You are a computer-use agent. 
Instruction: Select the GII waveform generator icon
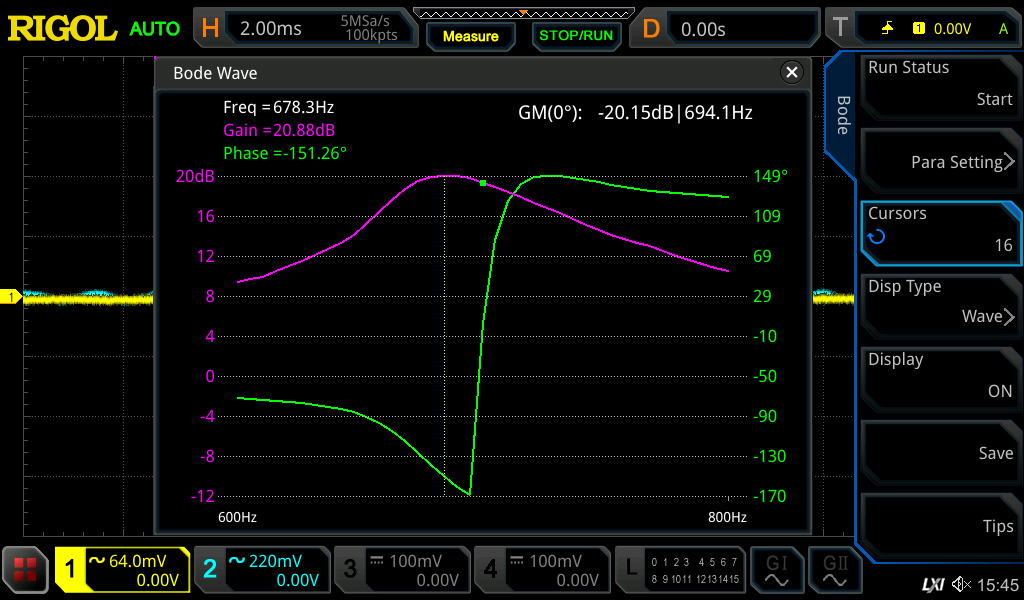pyautogui.click(x=835, y=570)
